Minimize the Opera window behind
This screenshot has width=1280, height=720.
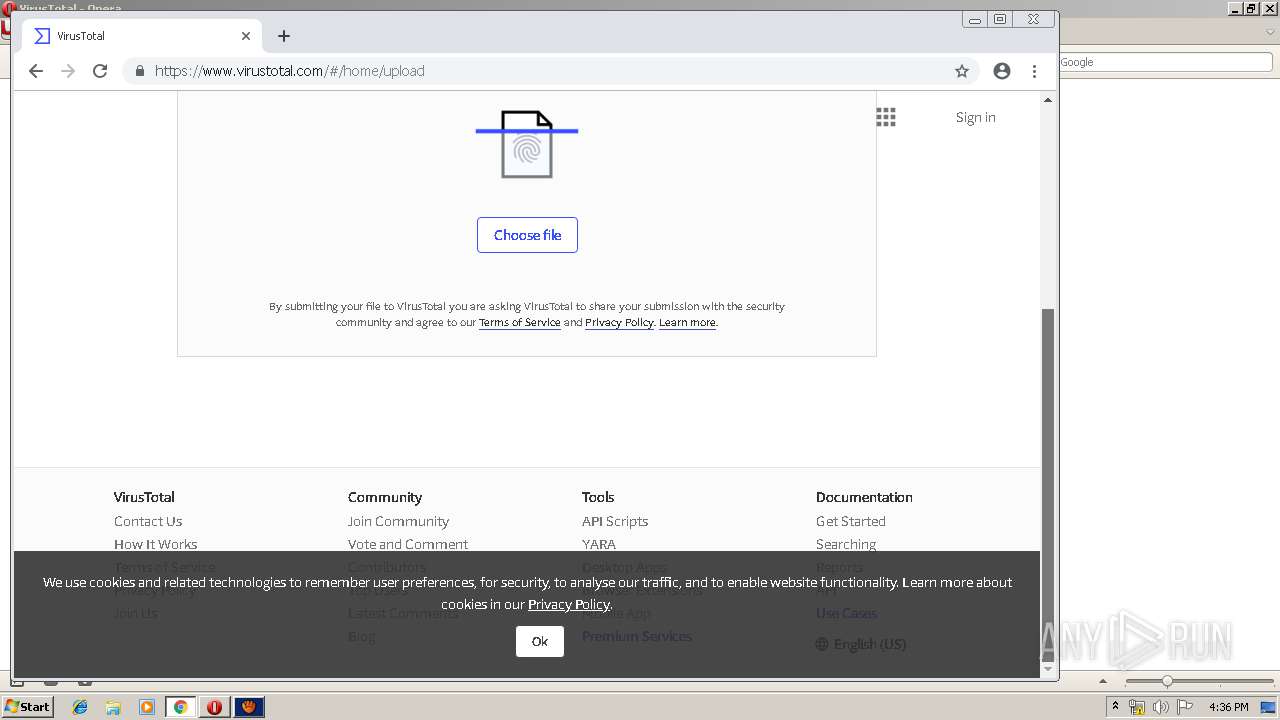point(1236,8)
